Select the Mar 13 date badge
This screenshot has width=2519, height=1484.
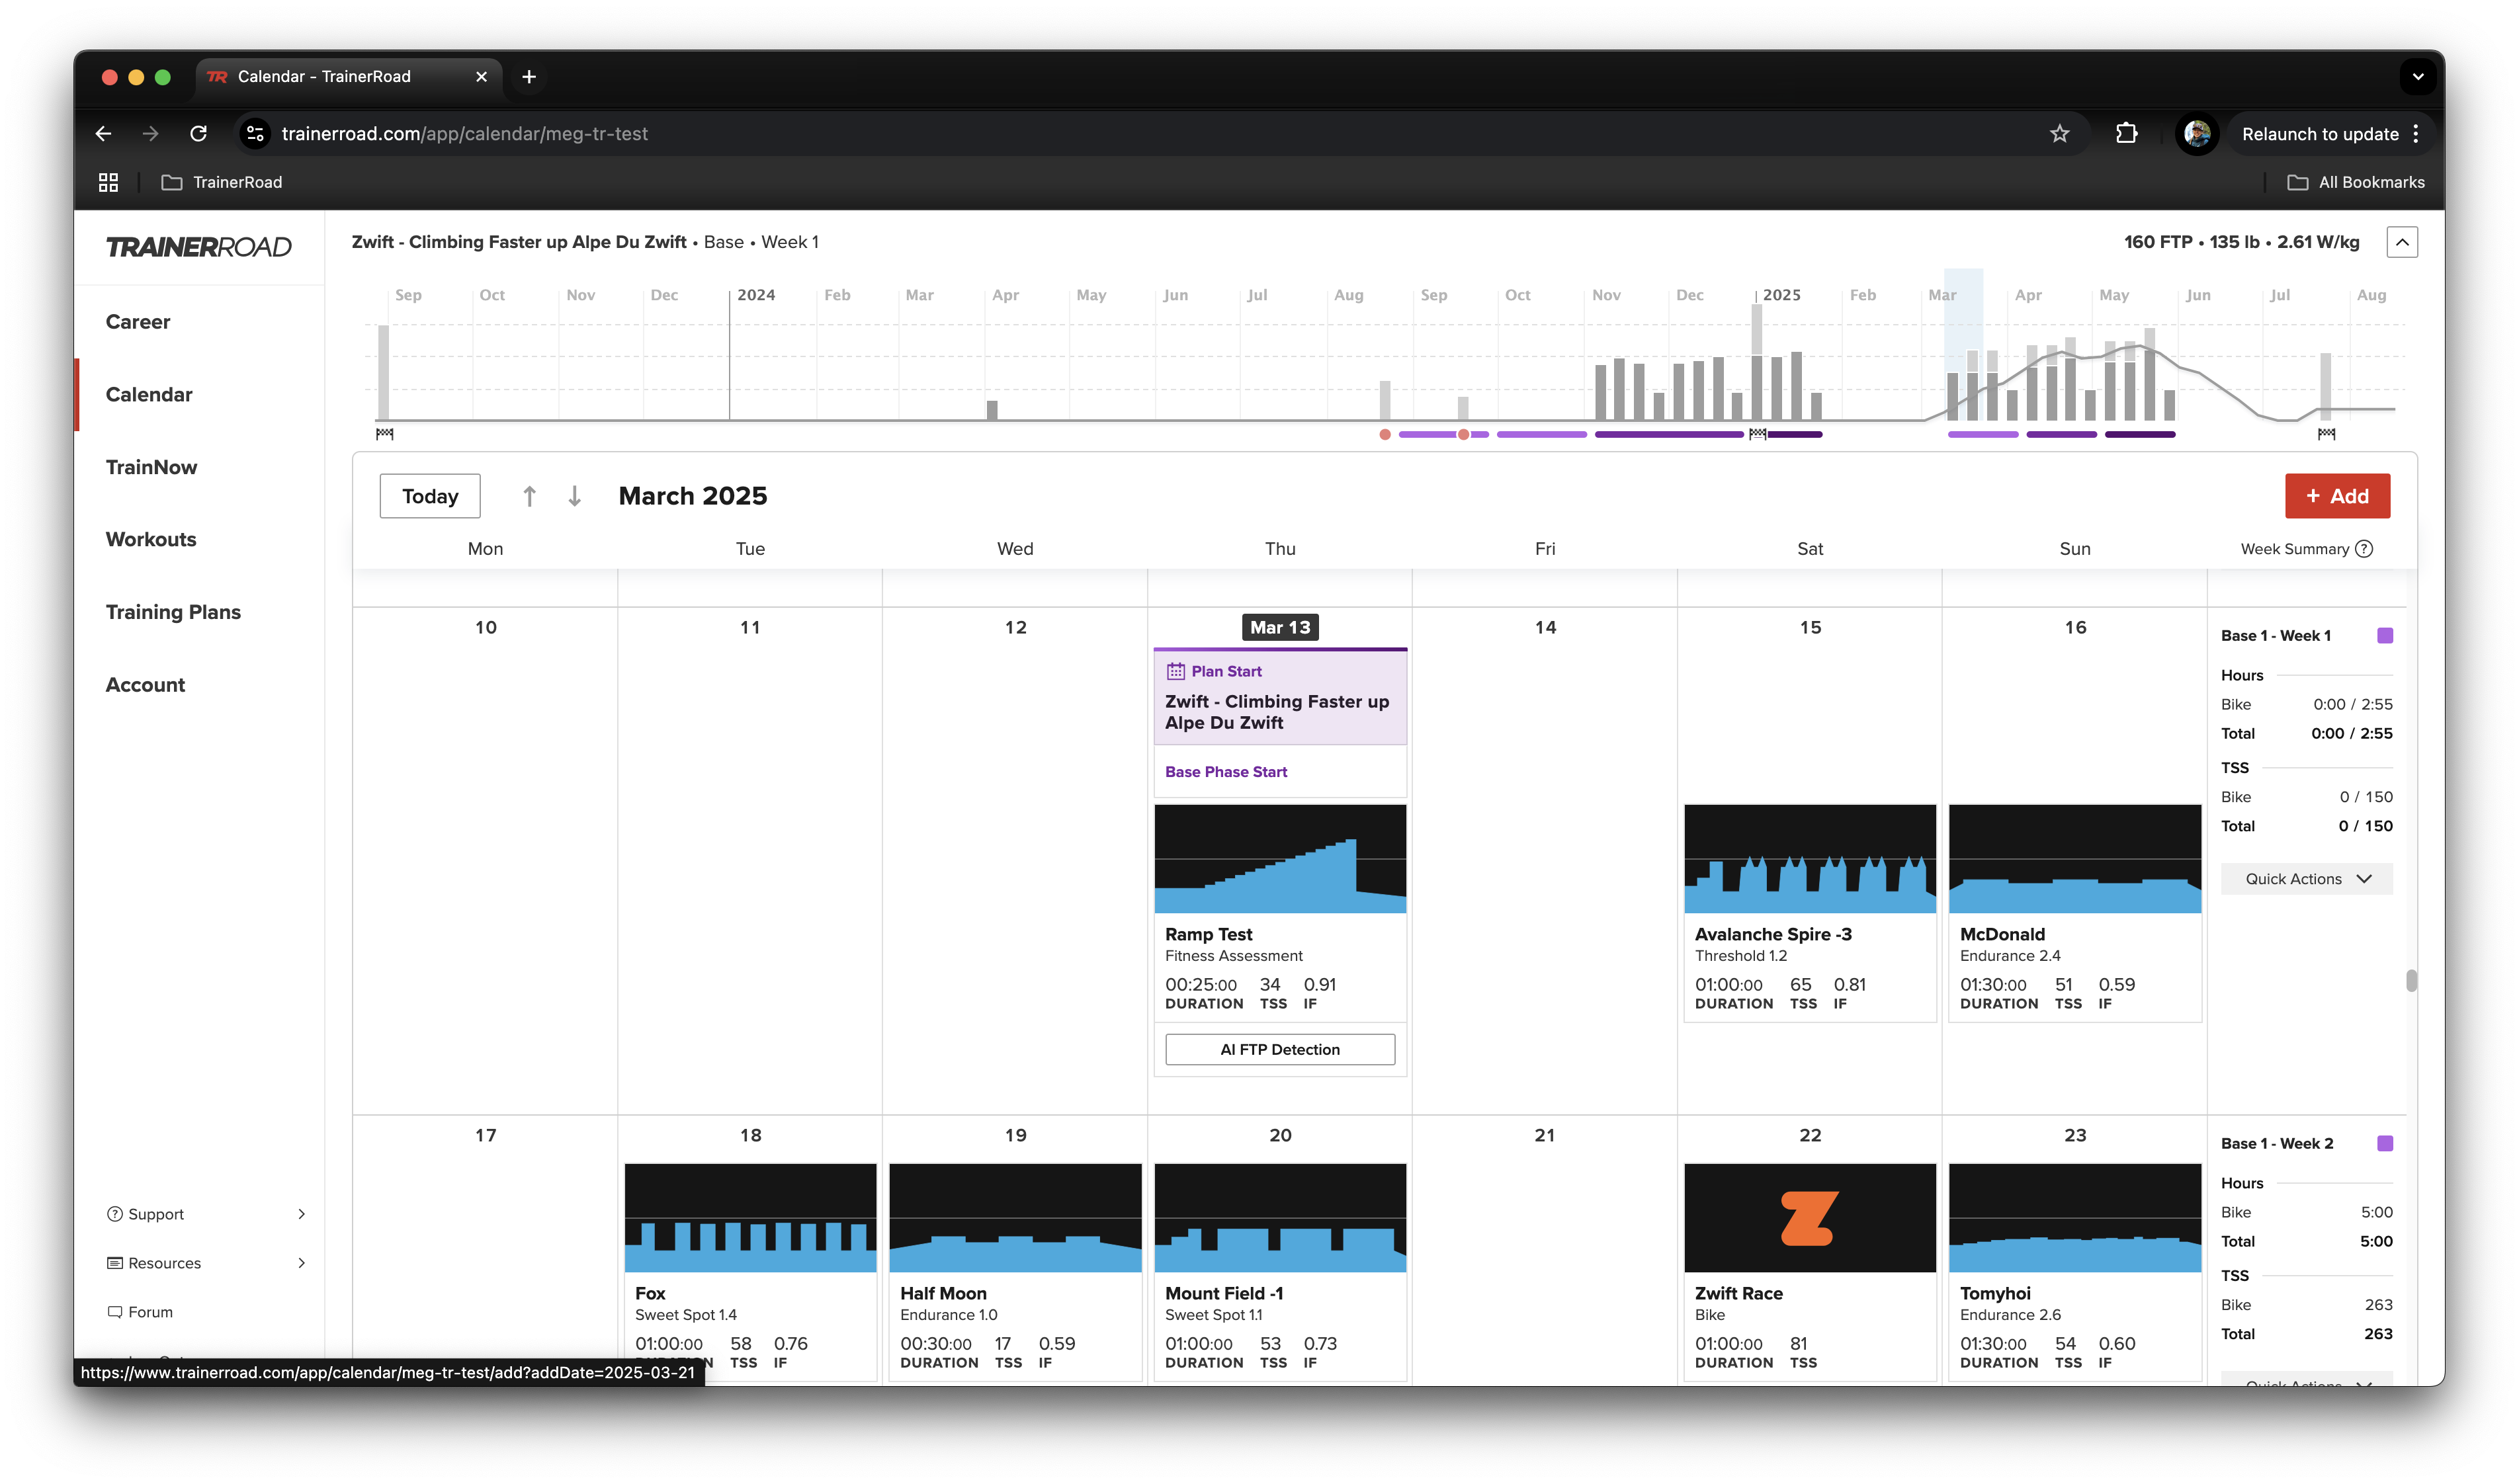pos(1279,627)
